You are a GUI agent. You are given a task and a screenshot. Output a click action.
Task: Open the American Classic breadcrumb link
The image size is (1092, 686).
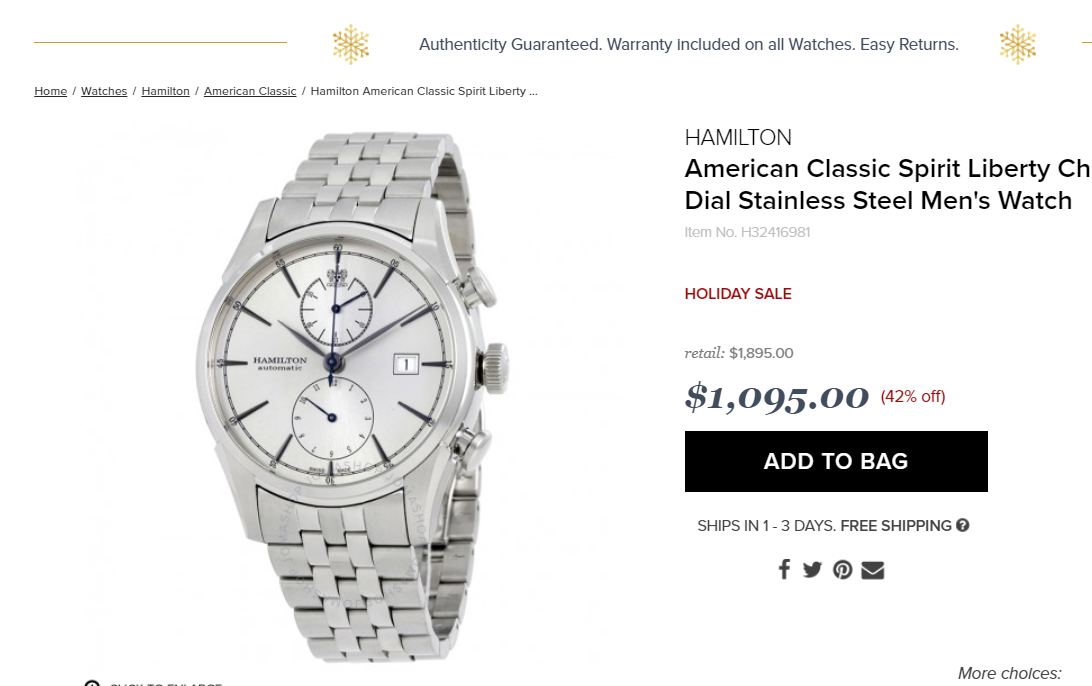250,91
